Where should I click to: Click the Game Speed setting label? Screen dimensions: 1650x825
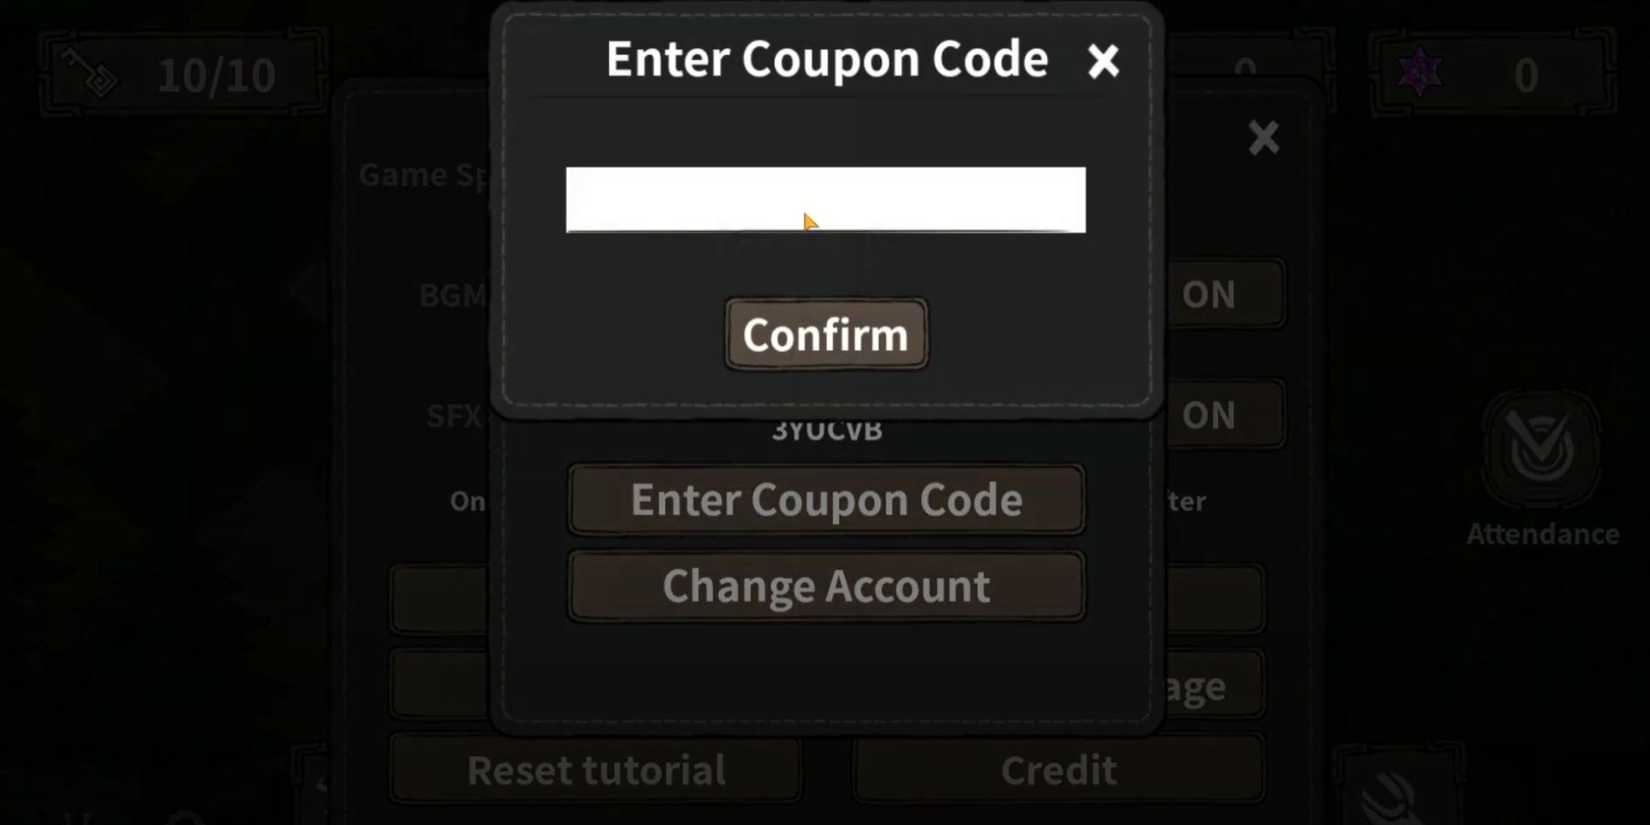424,175
